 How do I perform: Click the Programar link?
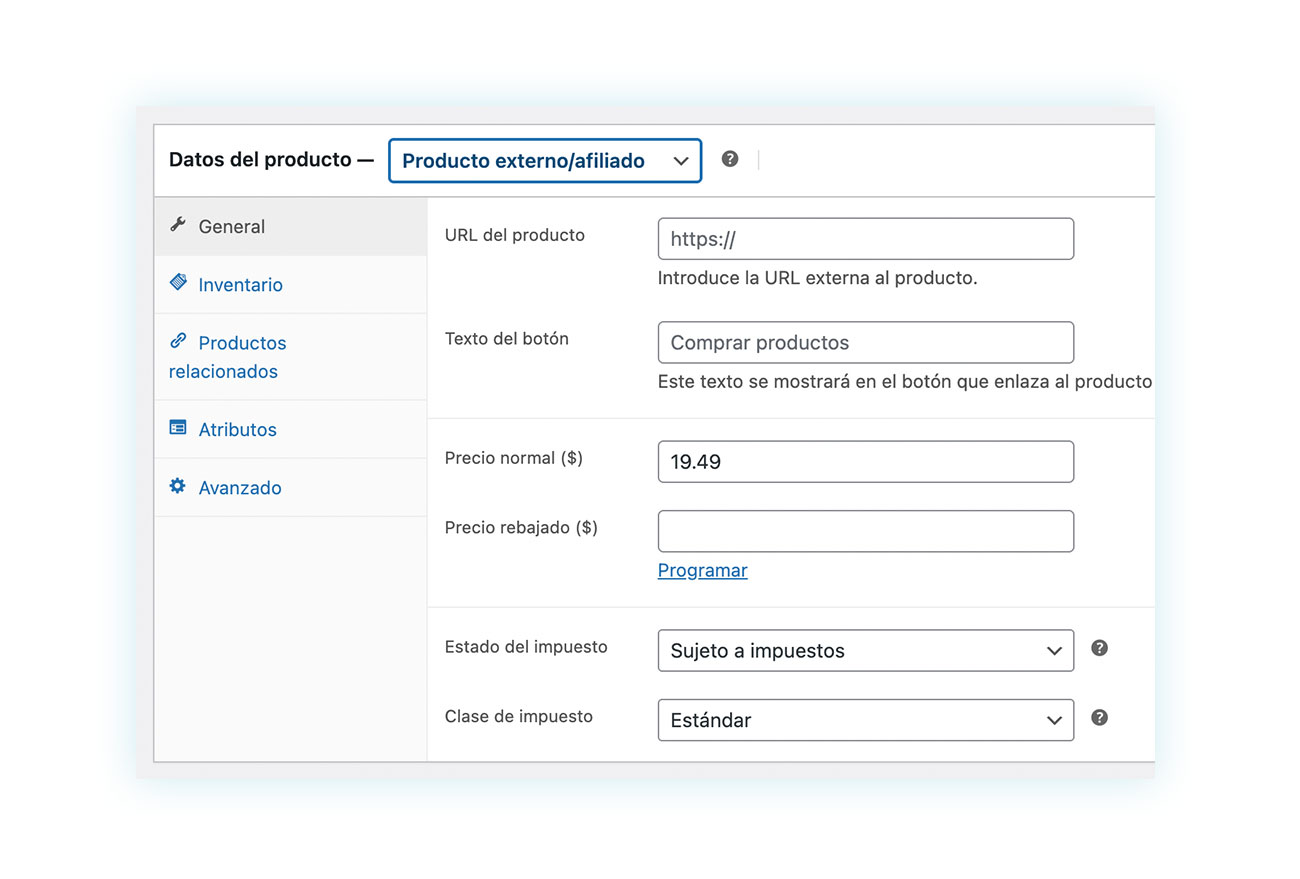point(702,570)
